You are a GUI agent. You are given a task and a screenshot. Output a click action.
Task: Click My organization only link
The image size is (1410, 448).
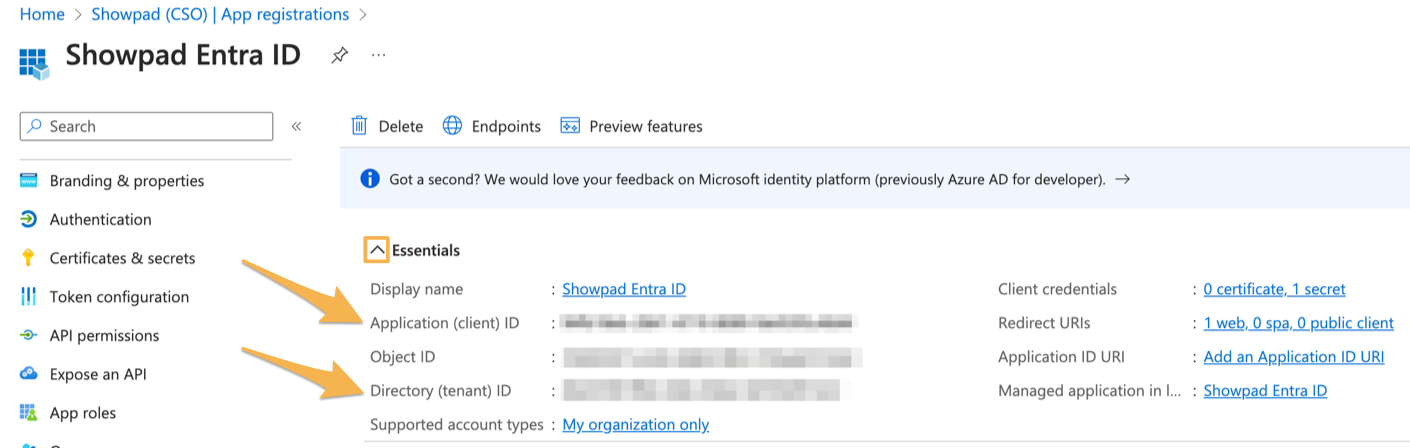coord(636,425)
